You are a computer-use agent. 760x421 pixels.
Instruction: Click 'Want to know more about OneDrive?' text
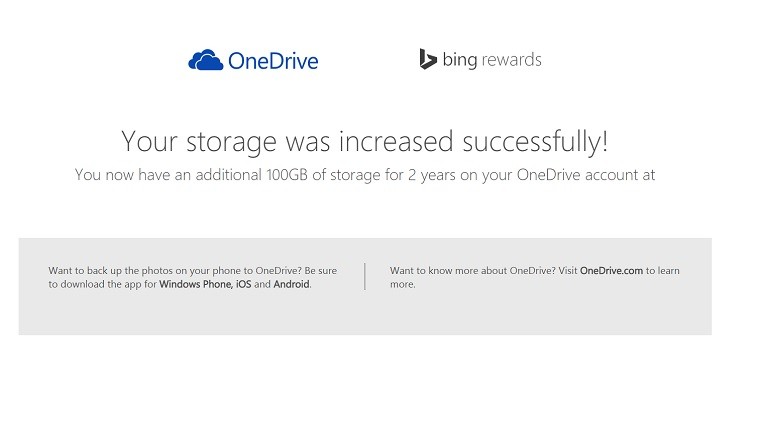click(x=473, y=271)
